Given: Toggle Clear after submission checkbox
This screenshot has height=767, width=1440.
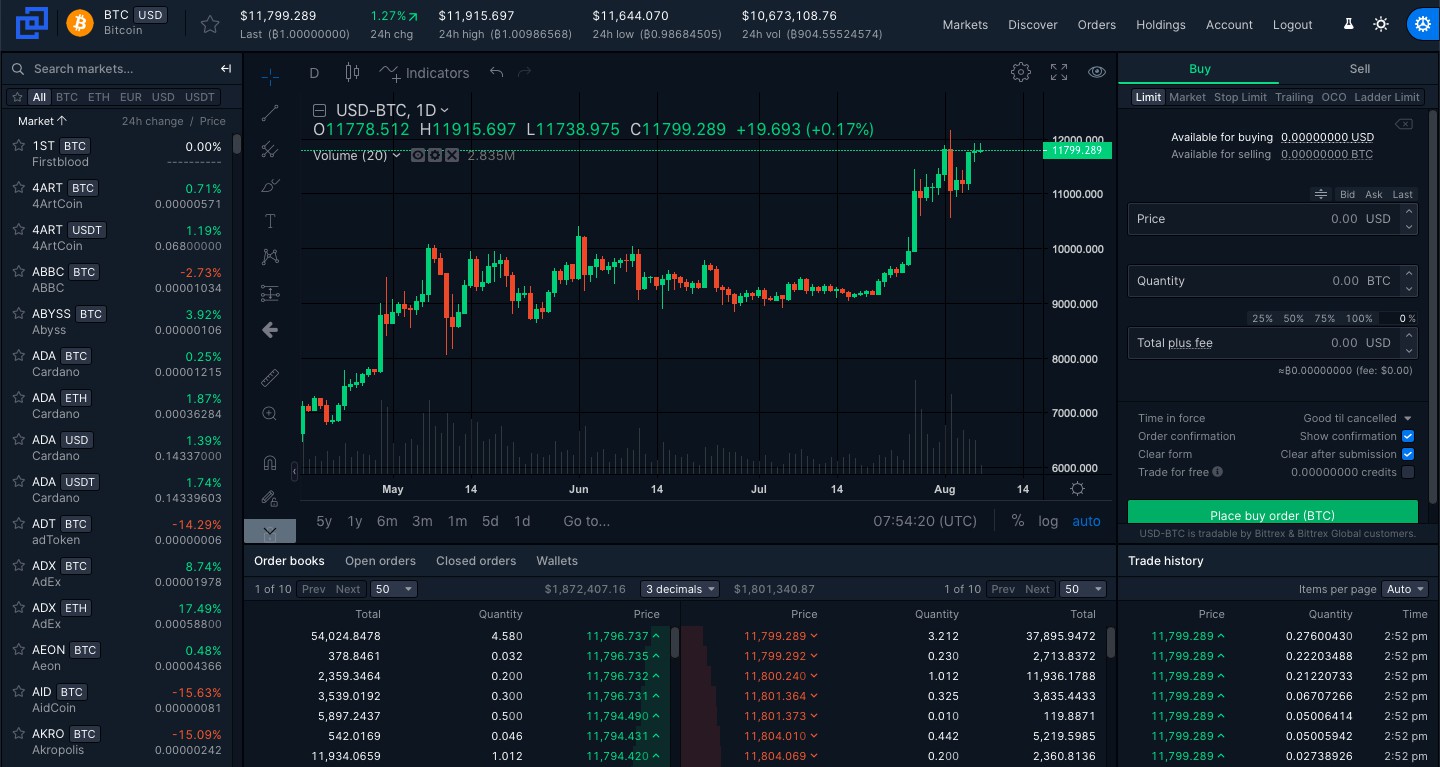Looking at the screenshot, I should click(x=1408, y=454).
